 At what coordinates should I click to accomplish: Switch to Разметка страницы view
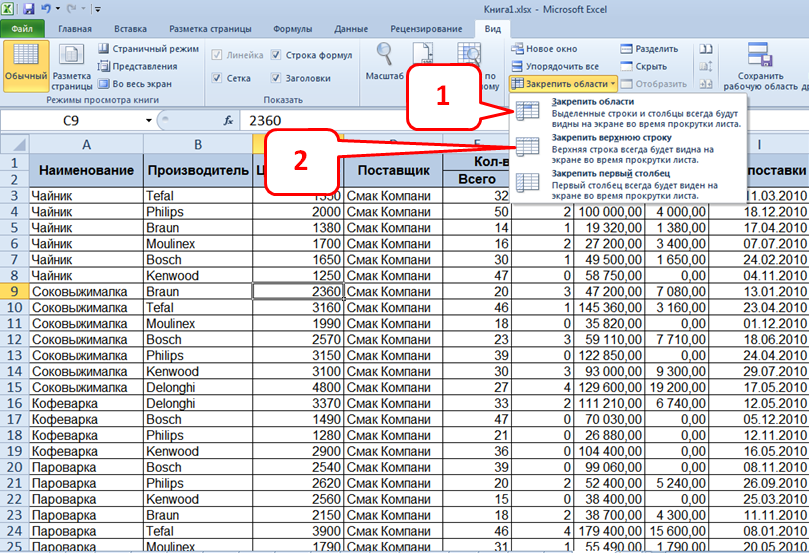[x=71, y=62]
